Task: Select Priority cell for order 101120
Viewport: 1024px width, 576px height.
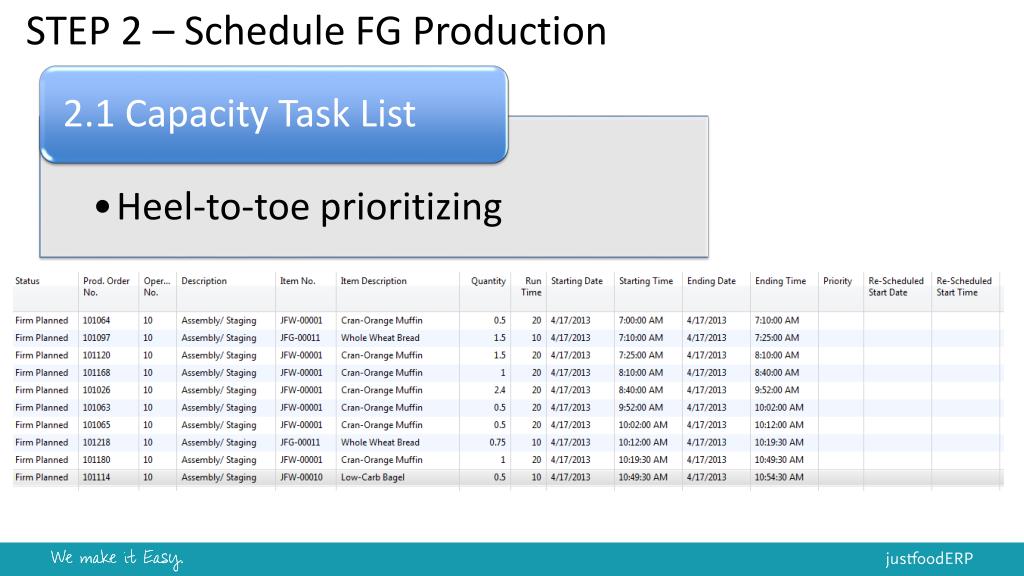Action: pyautogui.click(x=841, y=355)
